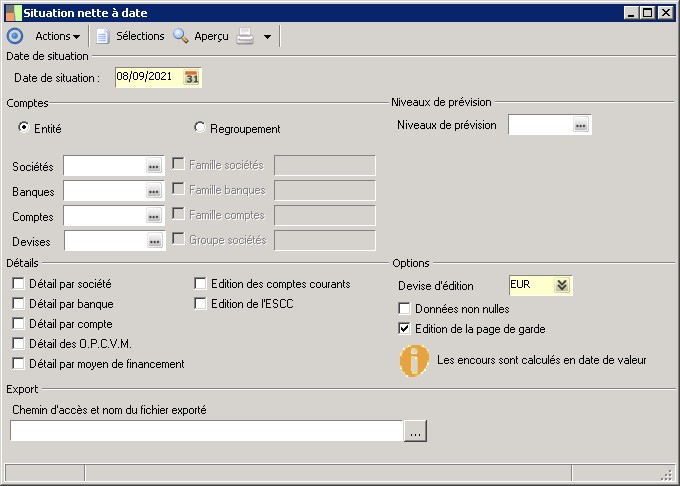Screen dimensions: 680x486
Task: Expand the printer options arrow
Action: pyautogui.click(x=267, y=37)
